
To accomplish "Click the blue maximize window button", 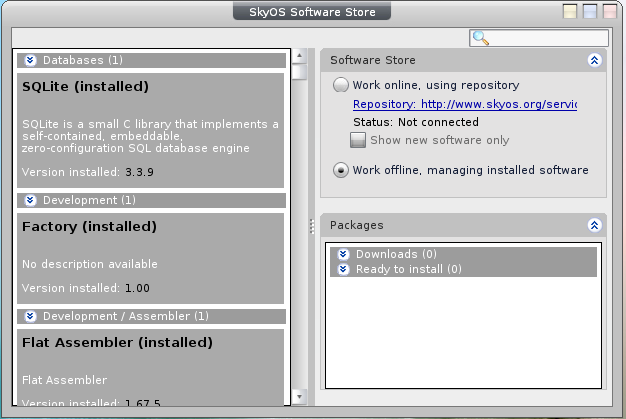I will coord(590,11).
